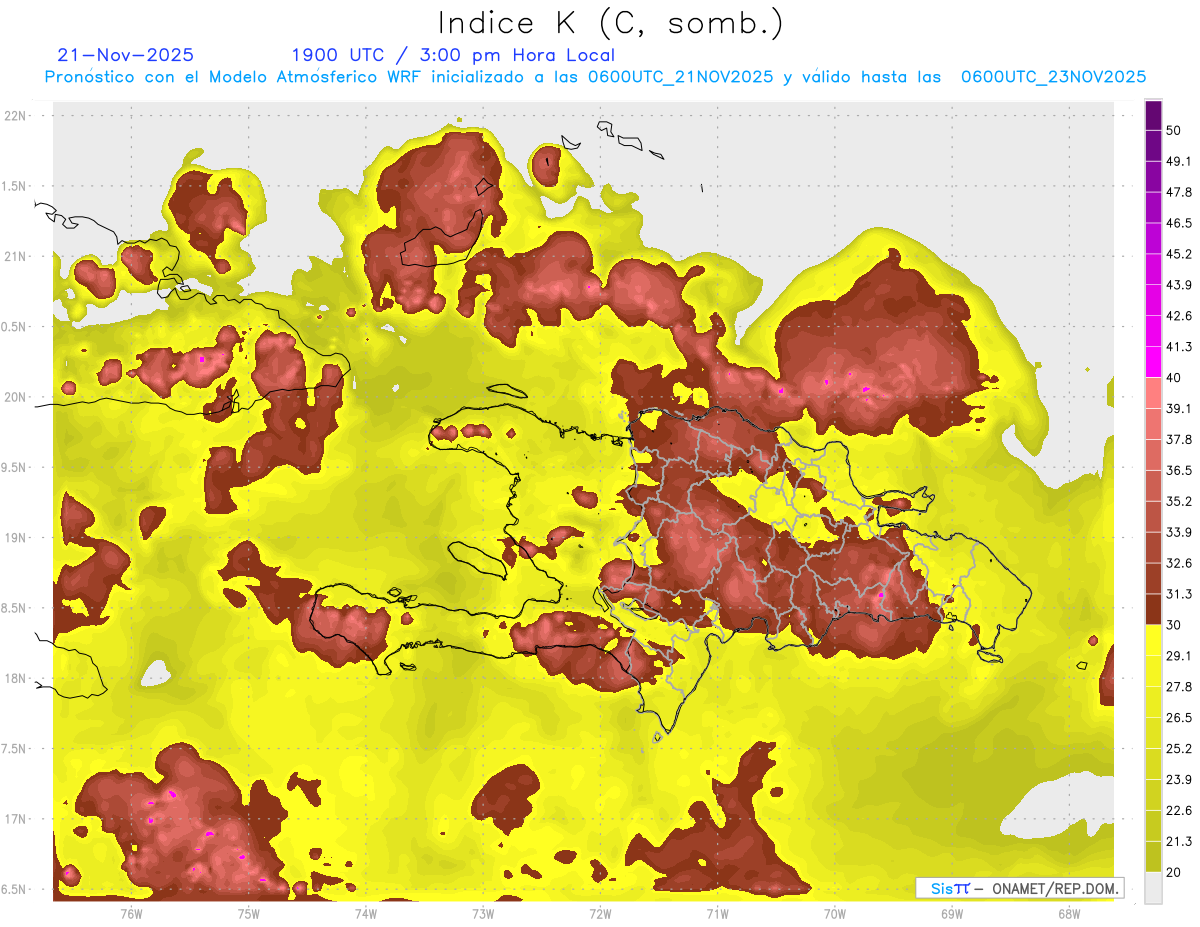The height and width of the screenshot is (927, 1200).
Task: Select the '36.5' legend value
Action: (x=1180, y=470)
